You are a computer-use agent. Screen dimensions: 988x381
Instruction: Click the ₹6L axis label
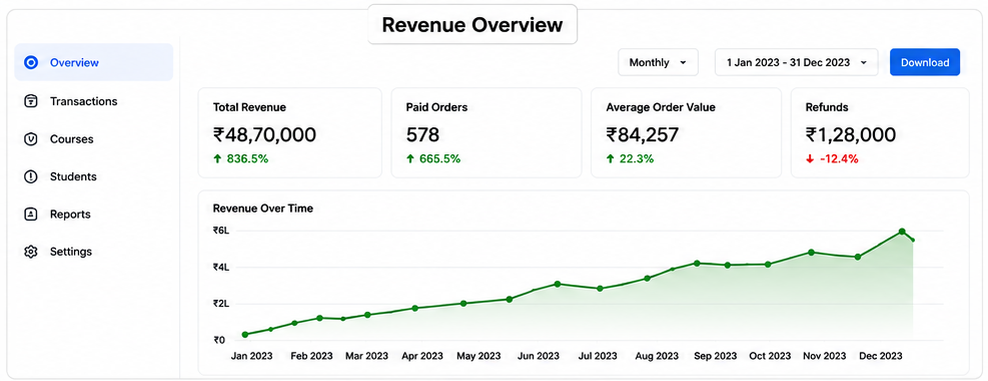221,230
